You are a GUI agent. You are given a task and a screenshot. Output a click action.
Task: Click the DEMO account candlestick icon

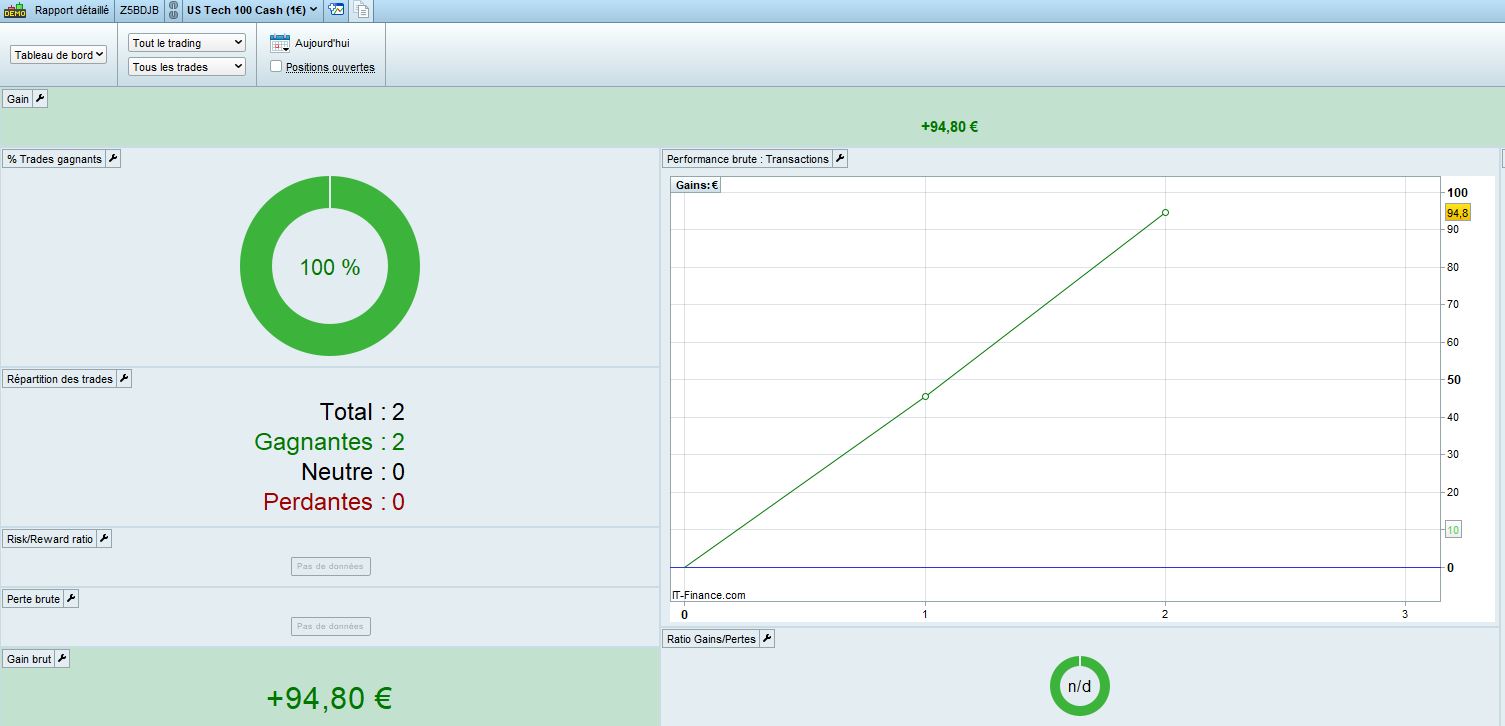point(15,10)
